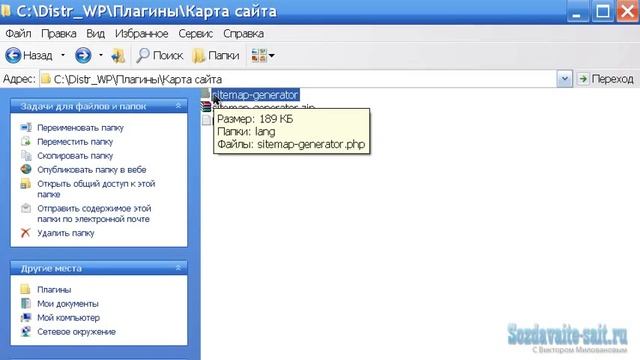This screenshot has width=640, height=360.
Task: Go up one folder level icon
Action: click(118, 56)
